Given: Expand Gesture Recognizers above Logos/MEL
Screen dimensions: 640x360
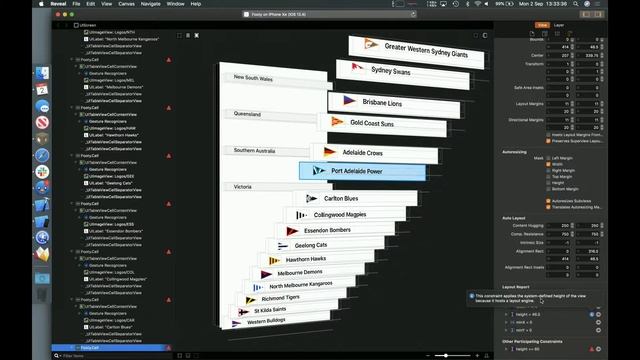Looking at the screenshot, I should click(80, 73).
